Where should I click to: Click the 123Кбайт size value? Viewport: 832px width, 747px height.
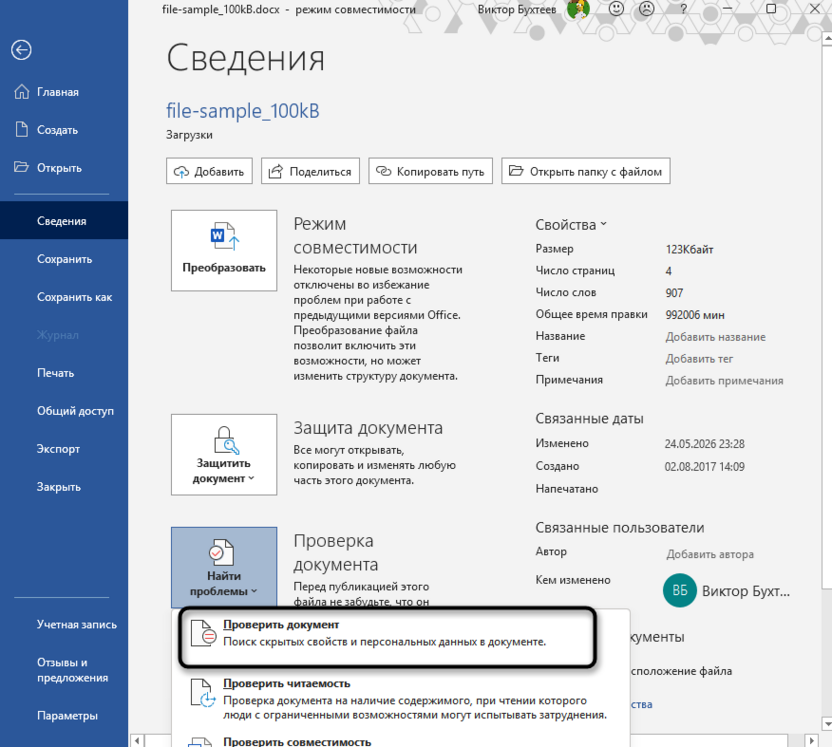tap(689, 249)
